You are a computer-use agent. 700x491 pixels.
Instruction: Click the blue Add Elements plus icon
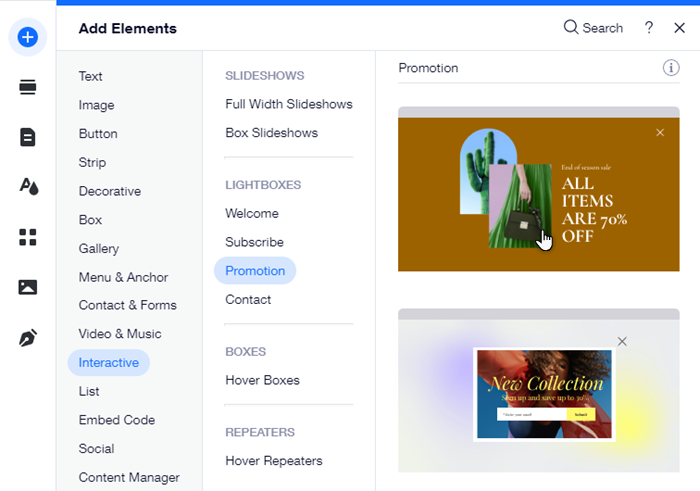point(27,37)
